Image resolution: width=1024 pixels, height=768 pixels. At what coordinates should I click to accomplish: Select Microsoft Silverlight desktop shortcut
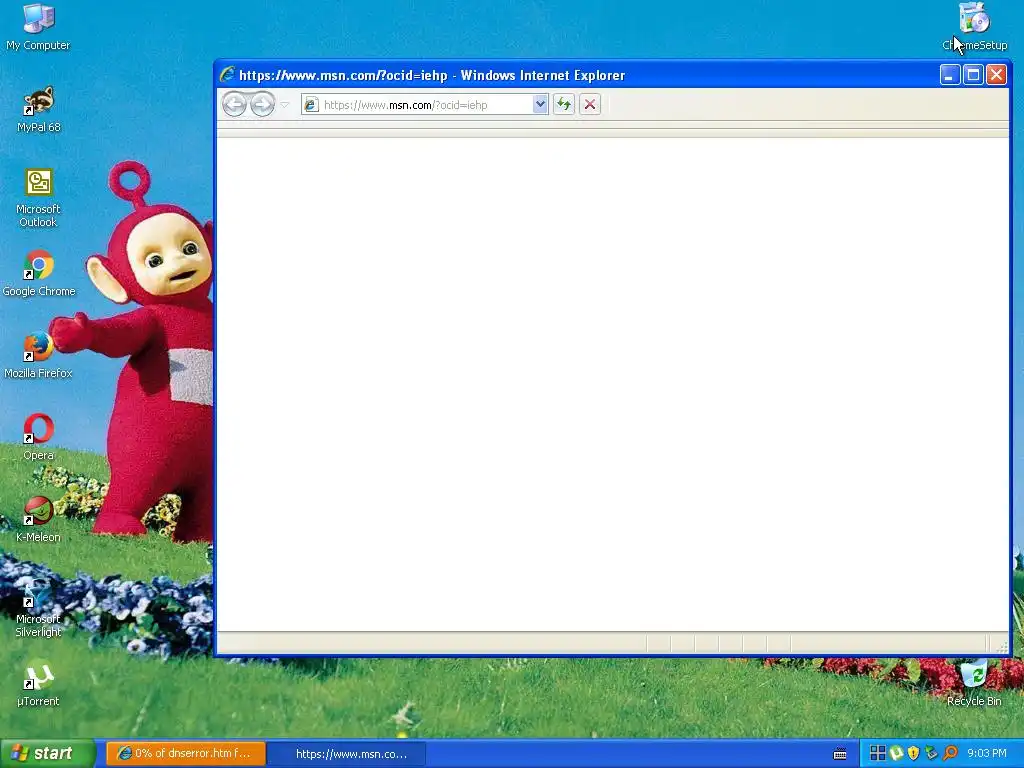(x=38, y=608)
